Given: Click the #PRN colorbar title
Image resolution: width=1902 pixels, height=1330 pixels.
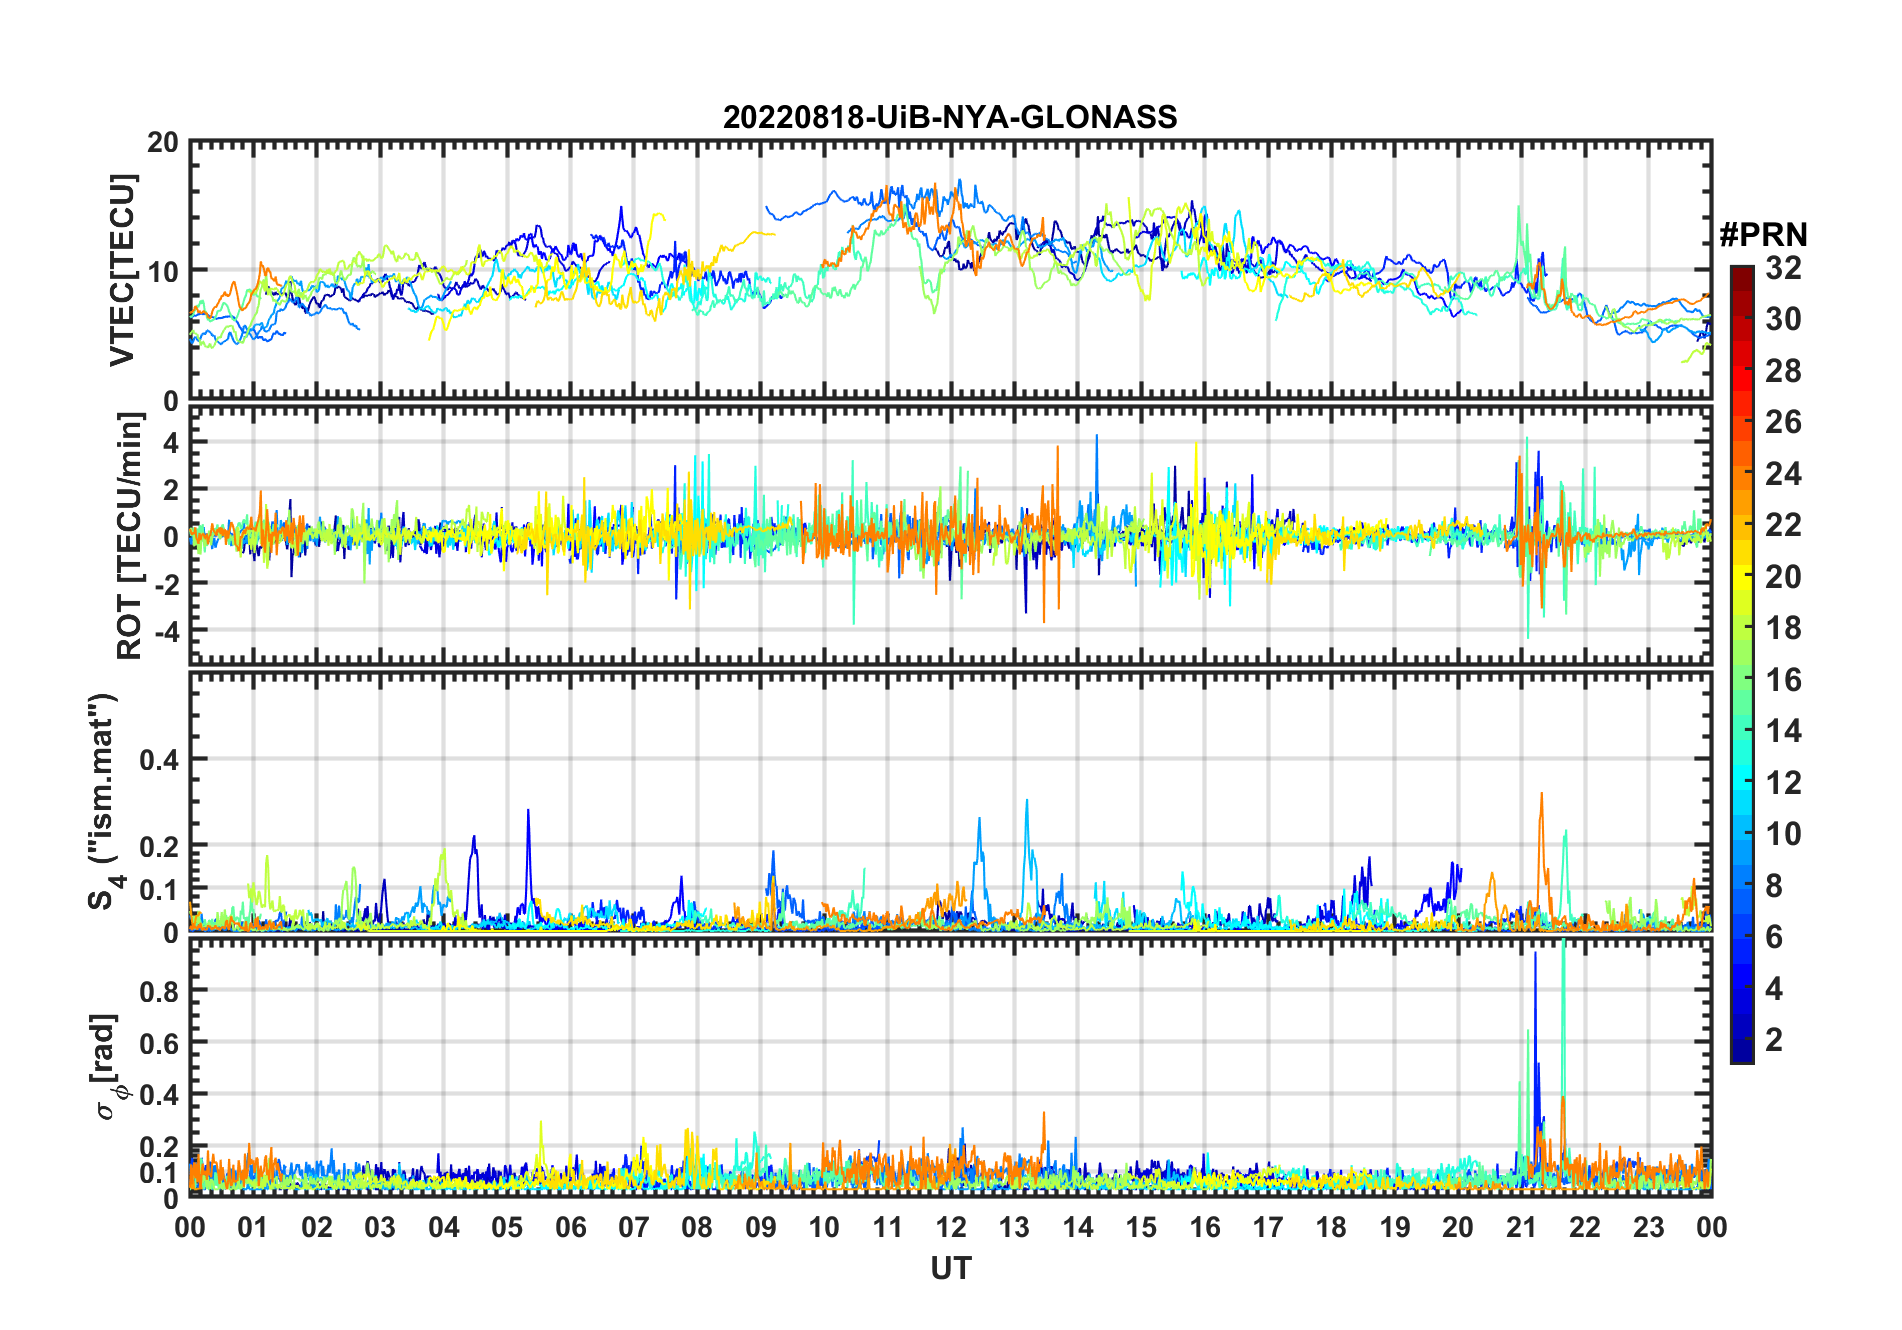Looking at the screenshot, I should point(1763,234).
